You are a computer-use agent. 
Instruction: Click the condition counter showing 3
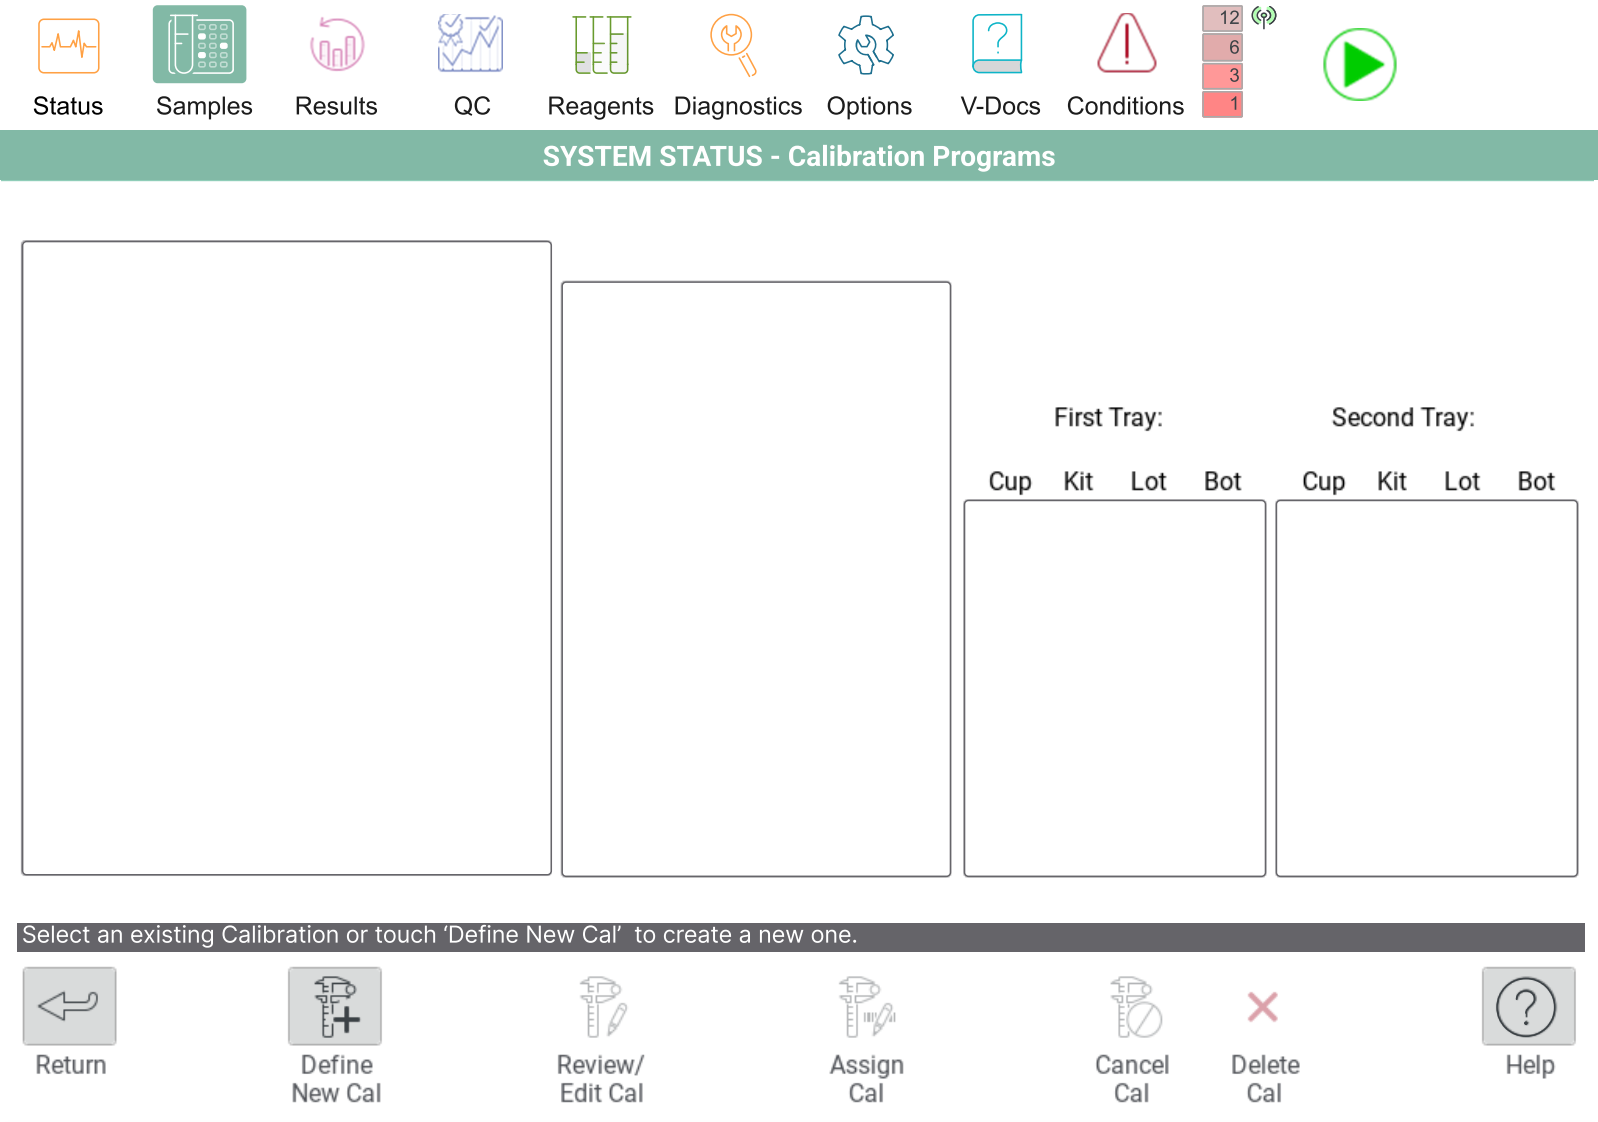click(1222, 76)
